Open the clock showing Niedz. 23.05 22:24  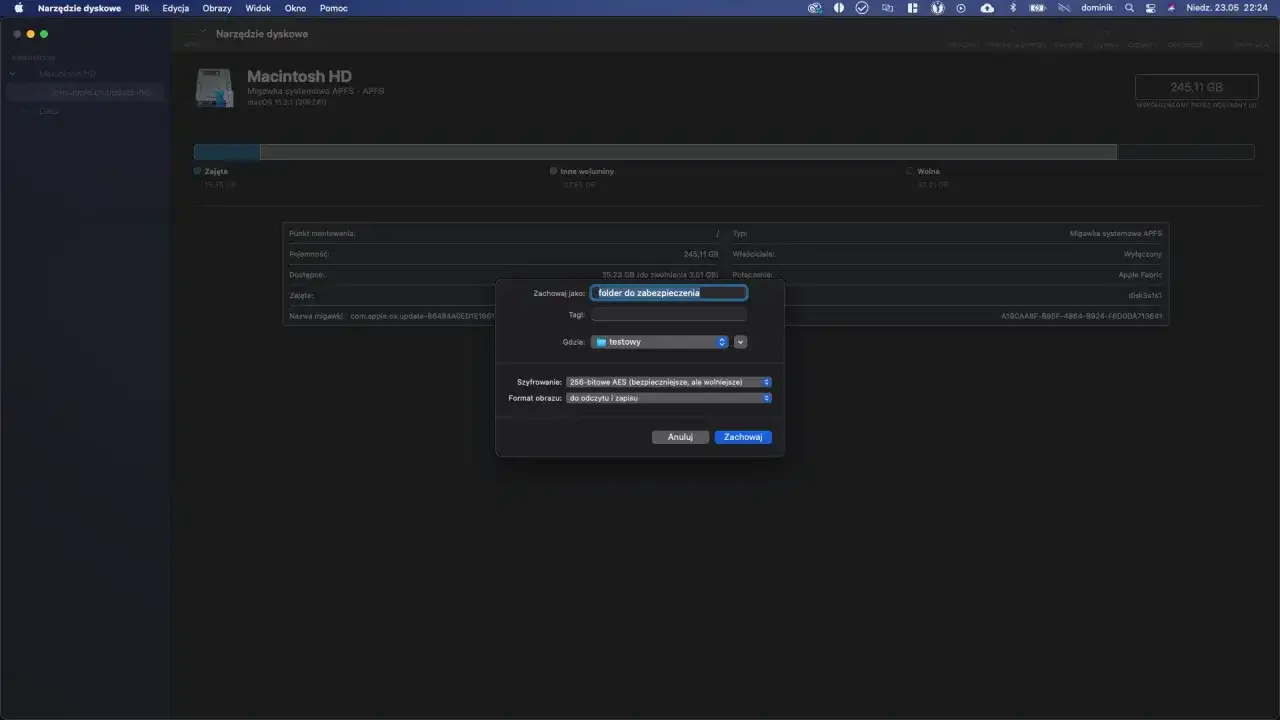point(1227,8)
